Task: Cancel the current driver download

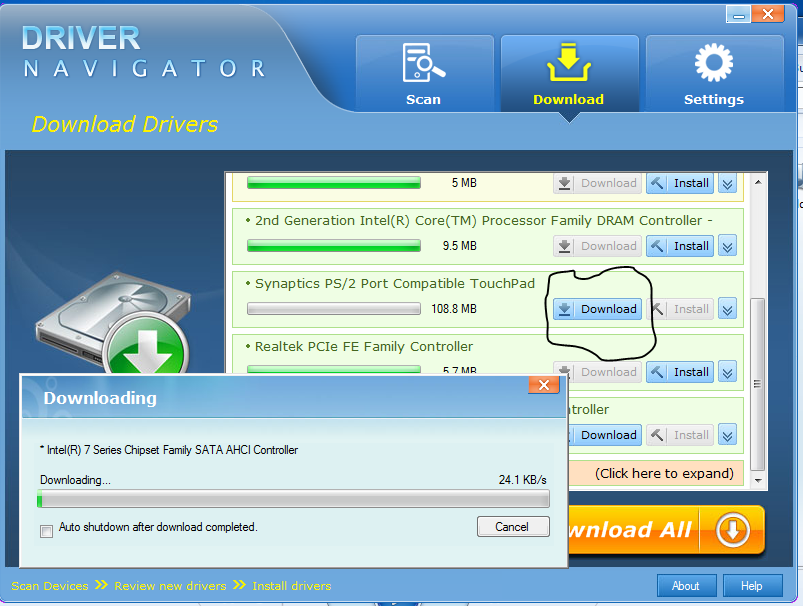Action: tap(513, 526)
